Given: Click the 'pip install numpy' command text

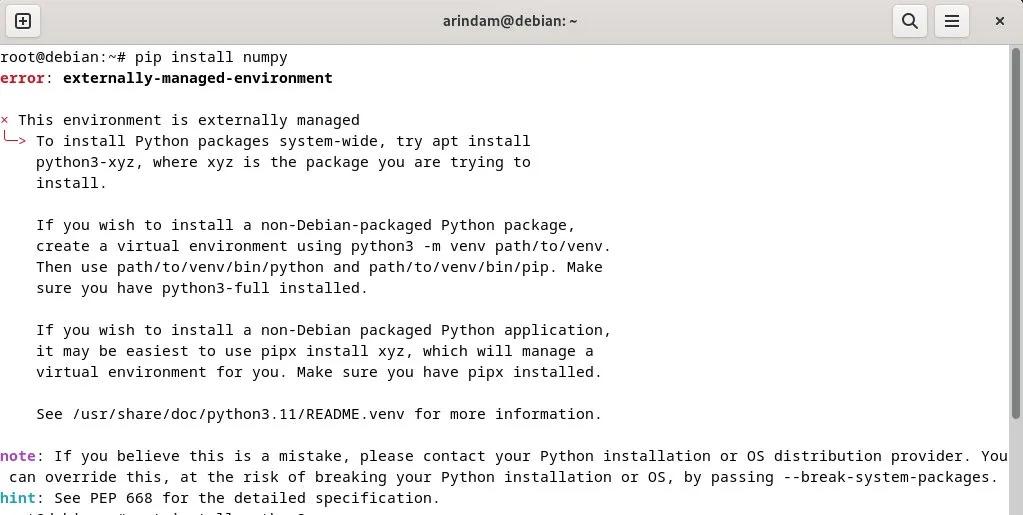Looking at the screenshot, I should pyautogui.click(x=211, y=57).
